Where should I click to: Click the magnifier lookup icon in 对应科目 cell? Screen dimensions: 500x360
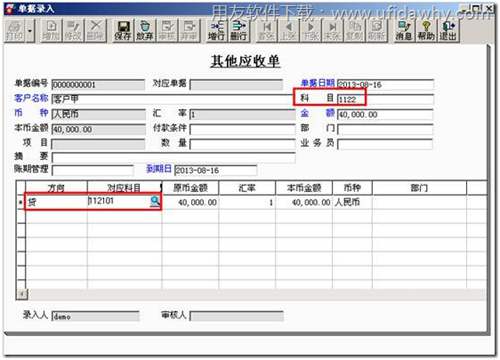pos(155,201)
